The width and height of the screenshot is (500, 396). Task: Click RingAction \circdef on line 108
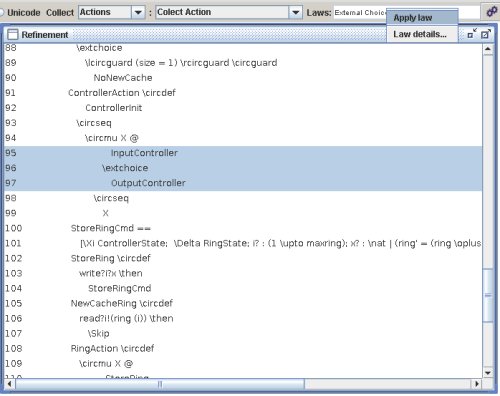coord(112,349)
